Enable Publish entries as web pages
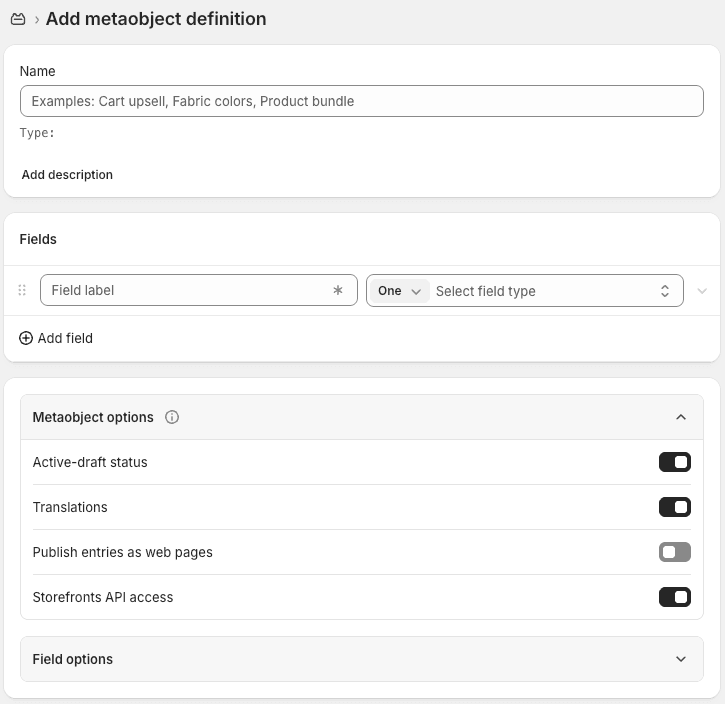 pyautogui.click(x=674, y=552)
